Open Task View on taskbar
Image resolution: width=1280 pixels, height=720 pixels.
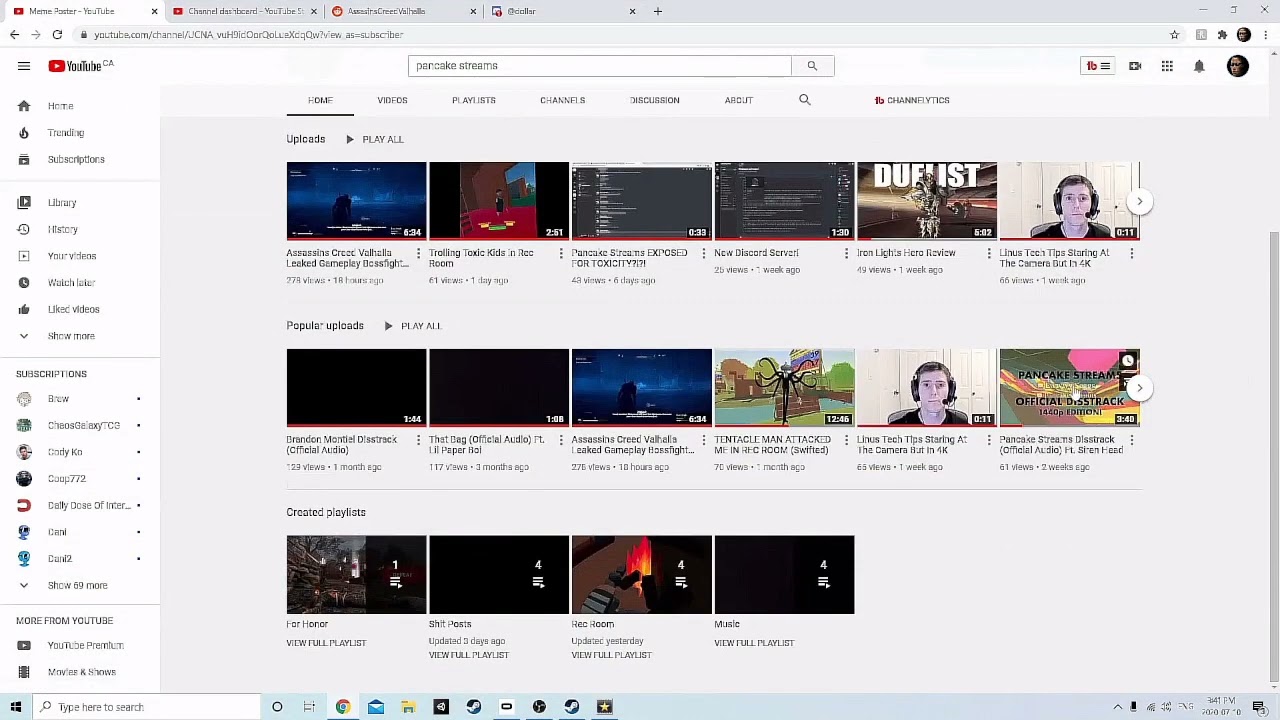click(x=309, y=707)
